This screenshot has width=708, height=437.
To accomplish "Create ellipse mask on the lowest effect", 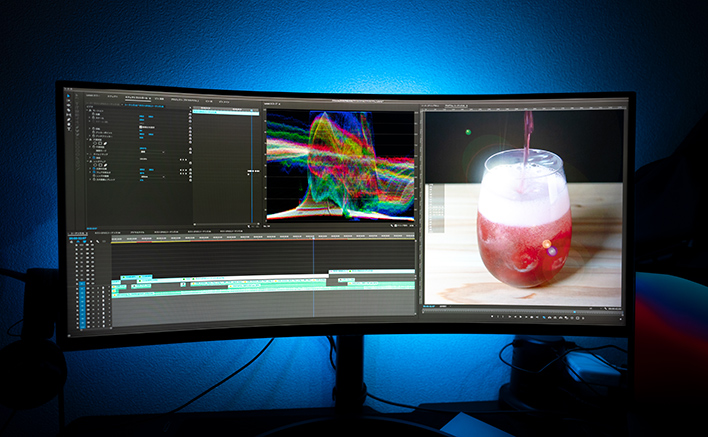I will click(x=95, y=165).
